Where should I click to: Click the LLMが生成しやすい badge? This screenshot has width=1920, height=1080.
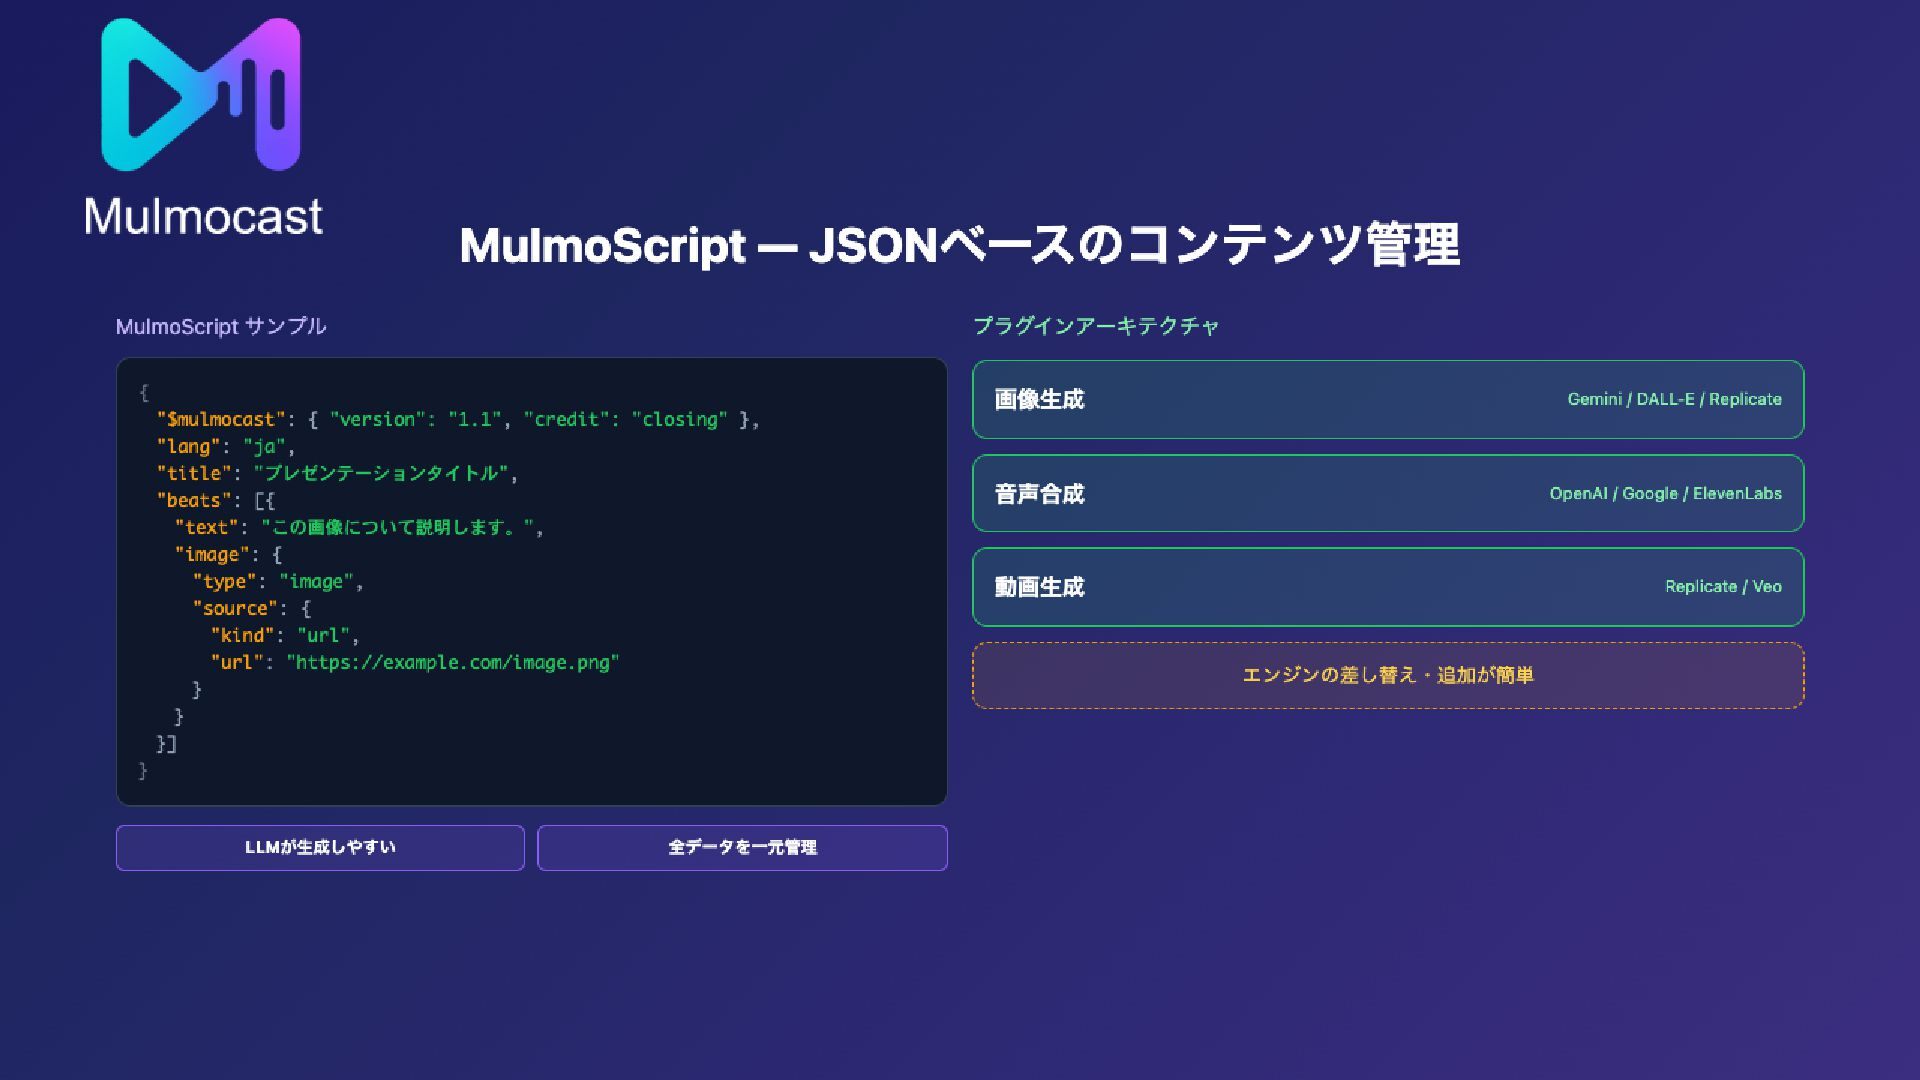pos(320,847)
